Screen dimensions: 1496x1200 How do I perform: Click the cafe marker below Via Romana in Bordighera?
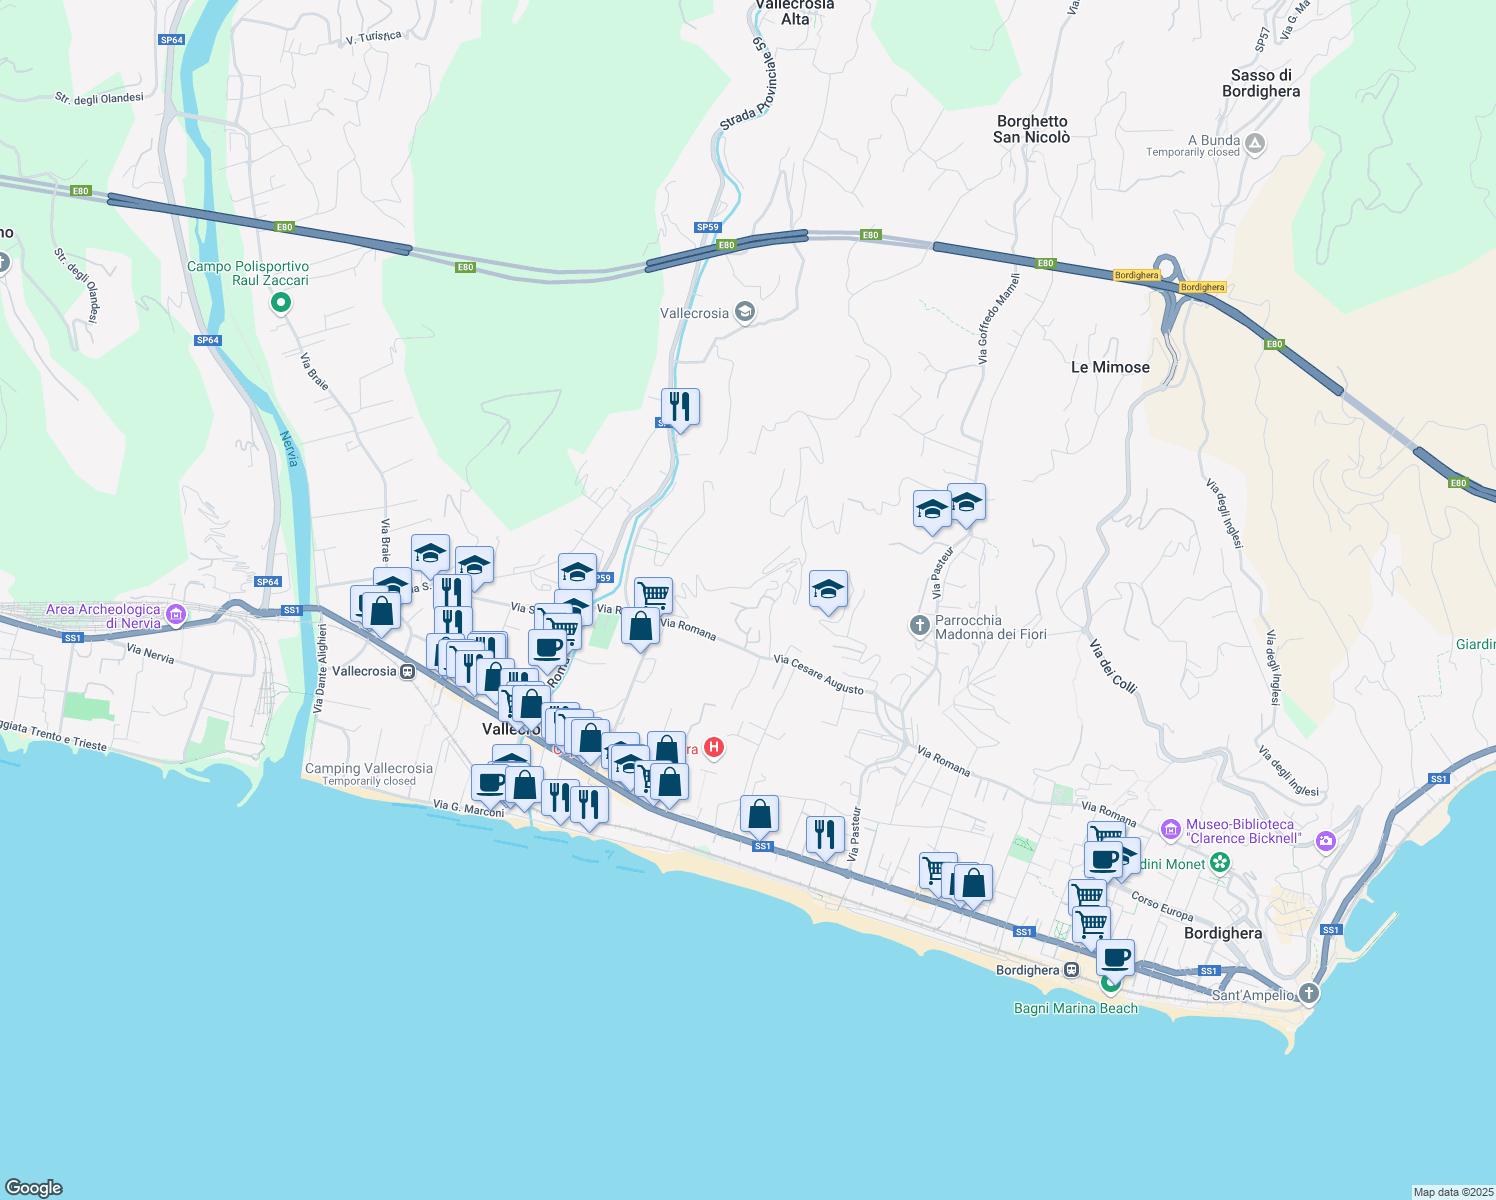click(1103, 862)
